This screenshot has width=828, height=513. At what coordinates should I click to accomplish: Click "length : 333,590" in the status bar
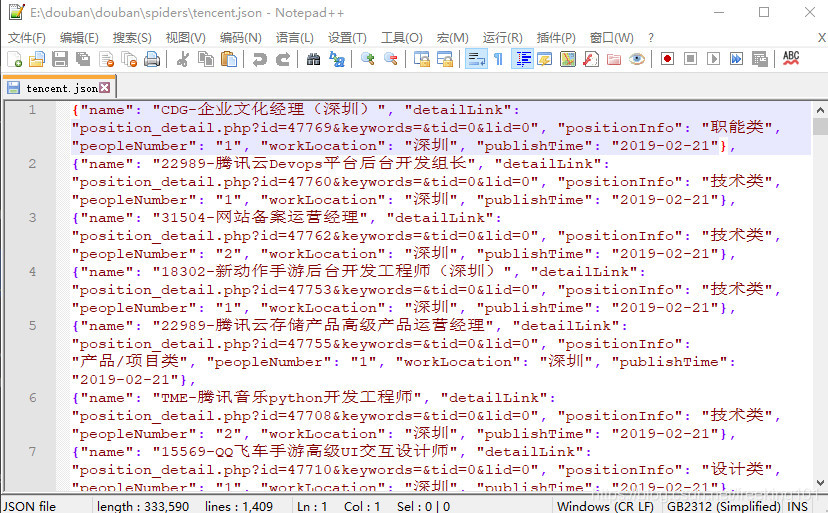point(143,506)
